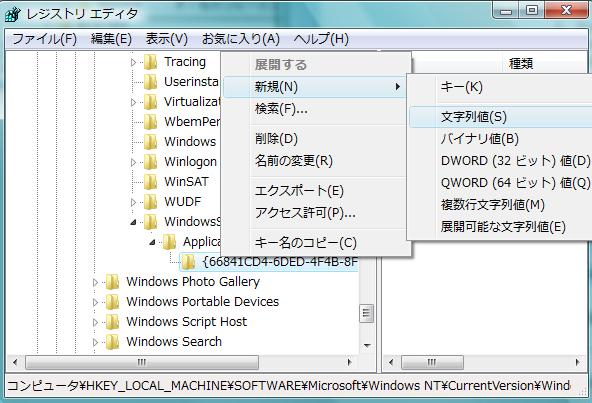
Task: Click the Registry Editor title bar icon
Action: [13, 14]
